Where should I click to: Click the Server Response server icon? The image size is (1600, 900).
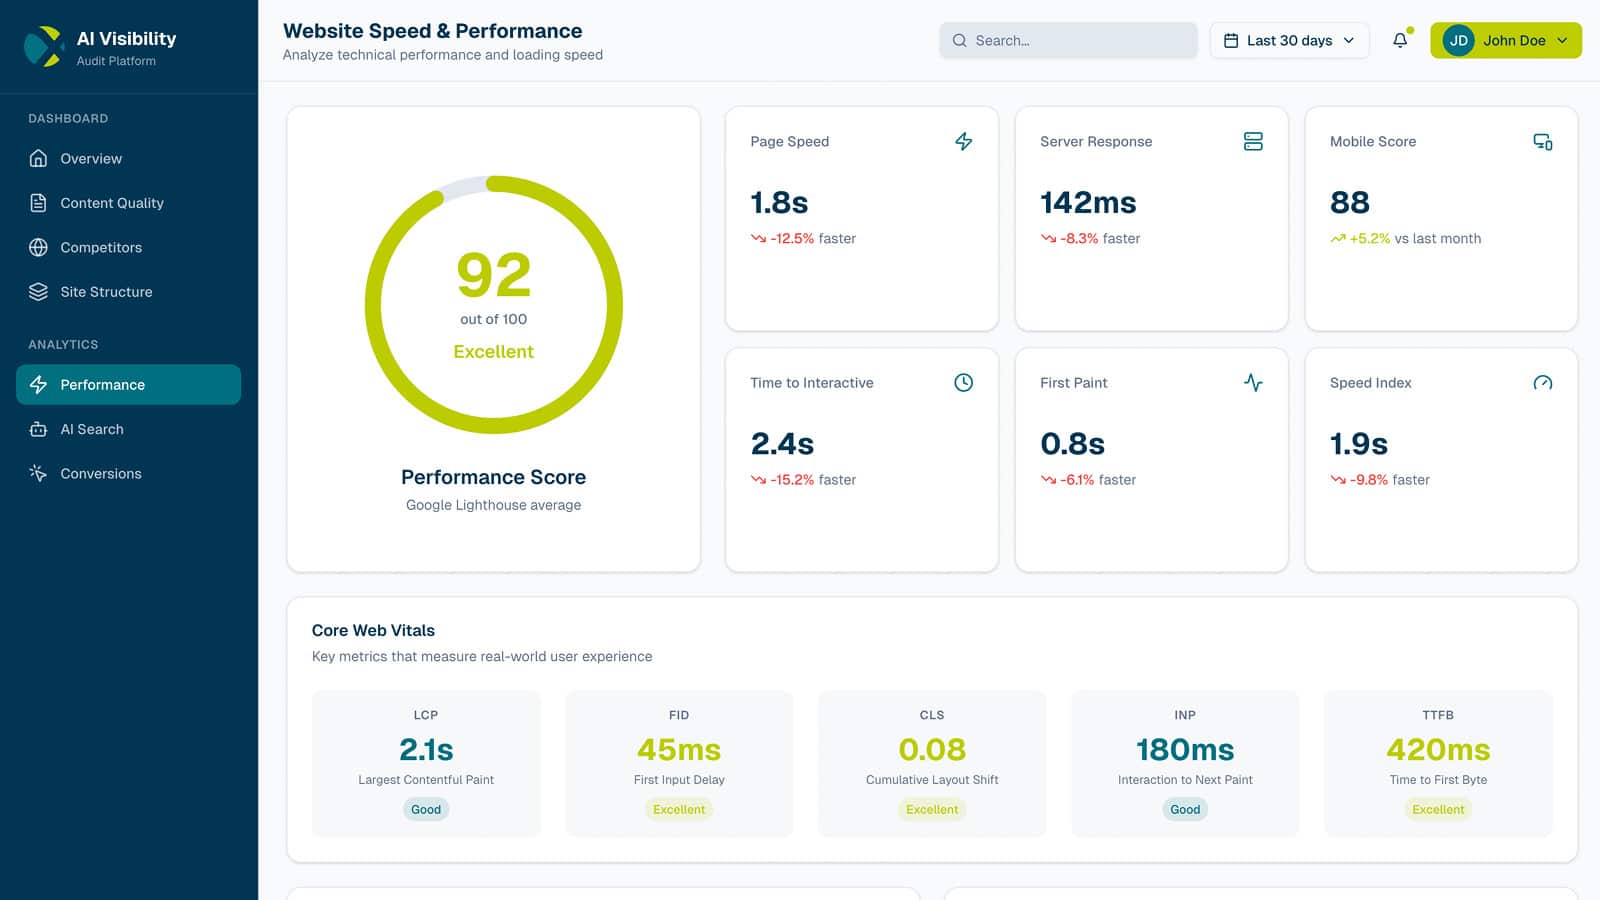(1253, 142)
